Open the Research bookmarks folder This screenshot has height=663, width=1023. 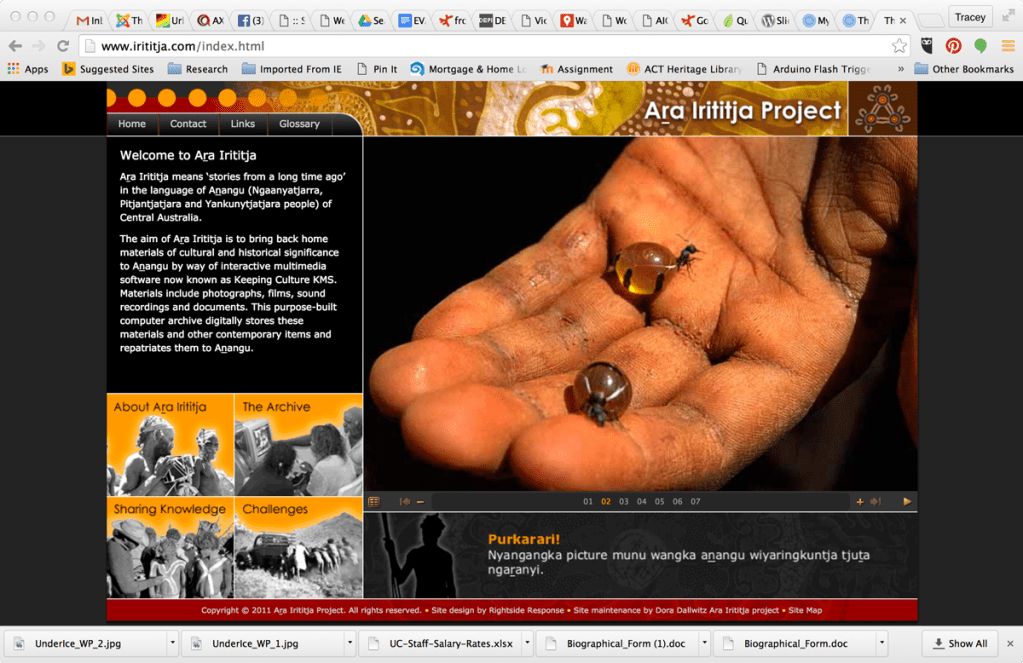point(198,69)
